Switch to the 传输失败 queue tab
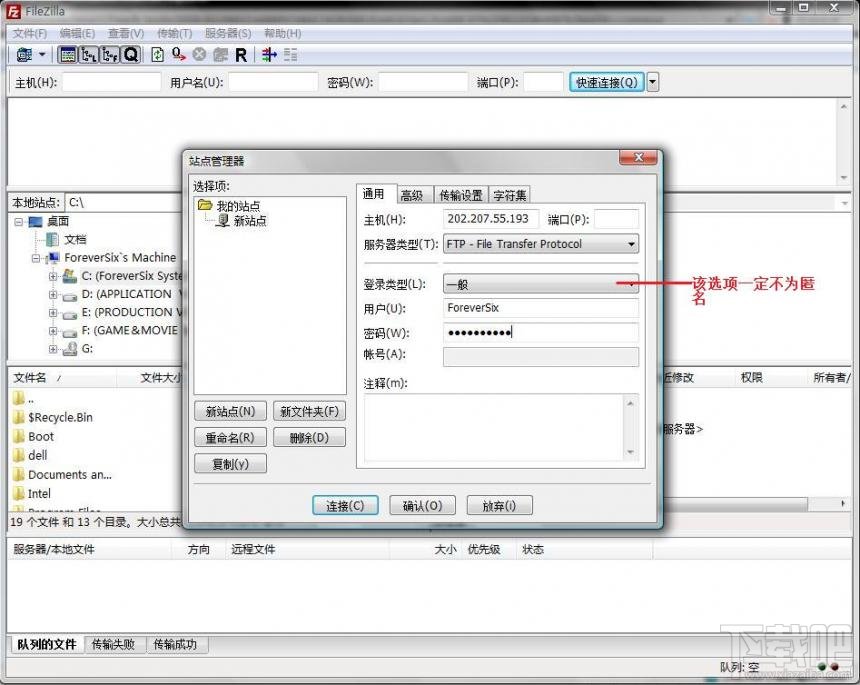This screenshot has height=685, width=860. click(114, 644)
